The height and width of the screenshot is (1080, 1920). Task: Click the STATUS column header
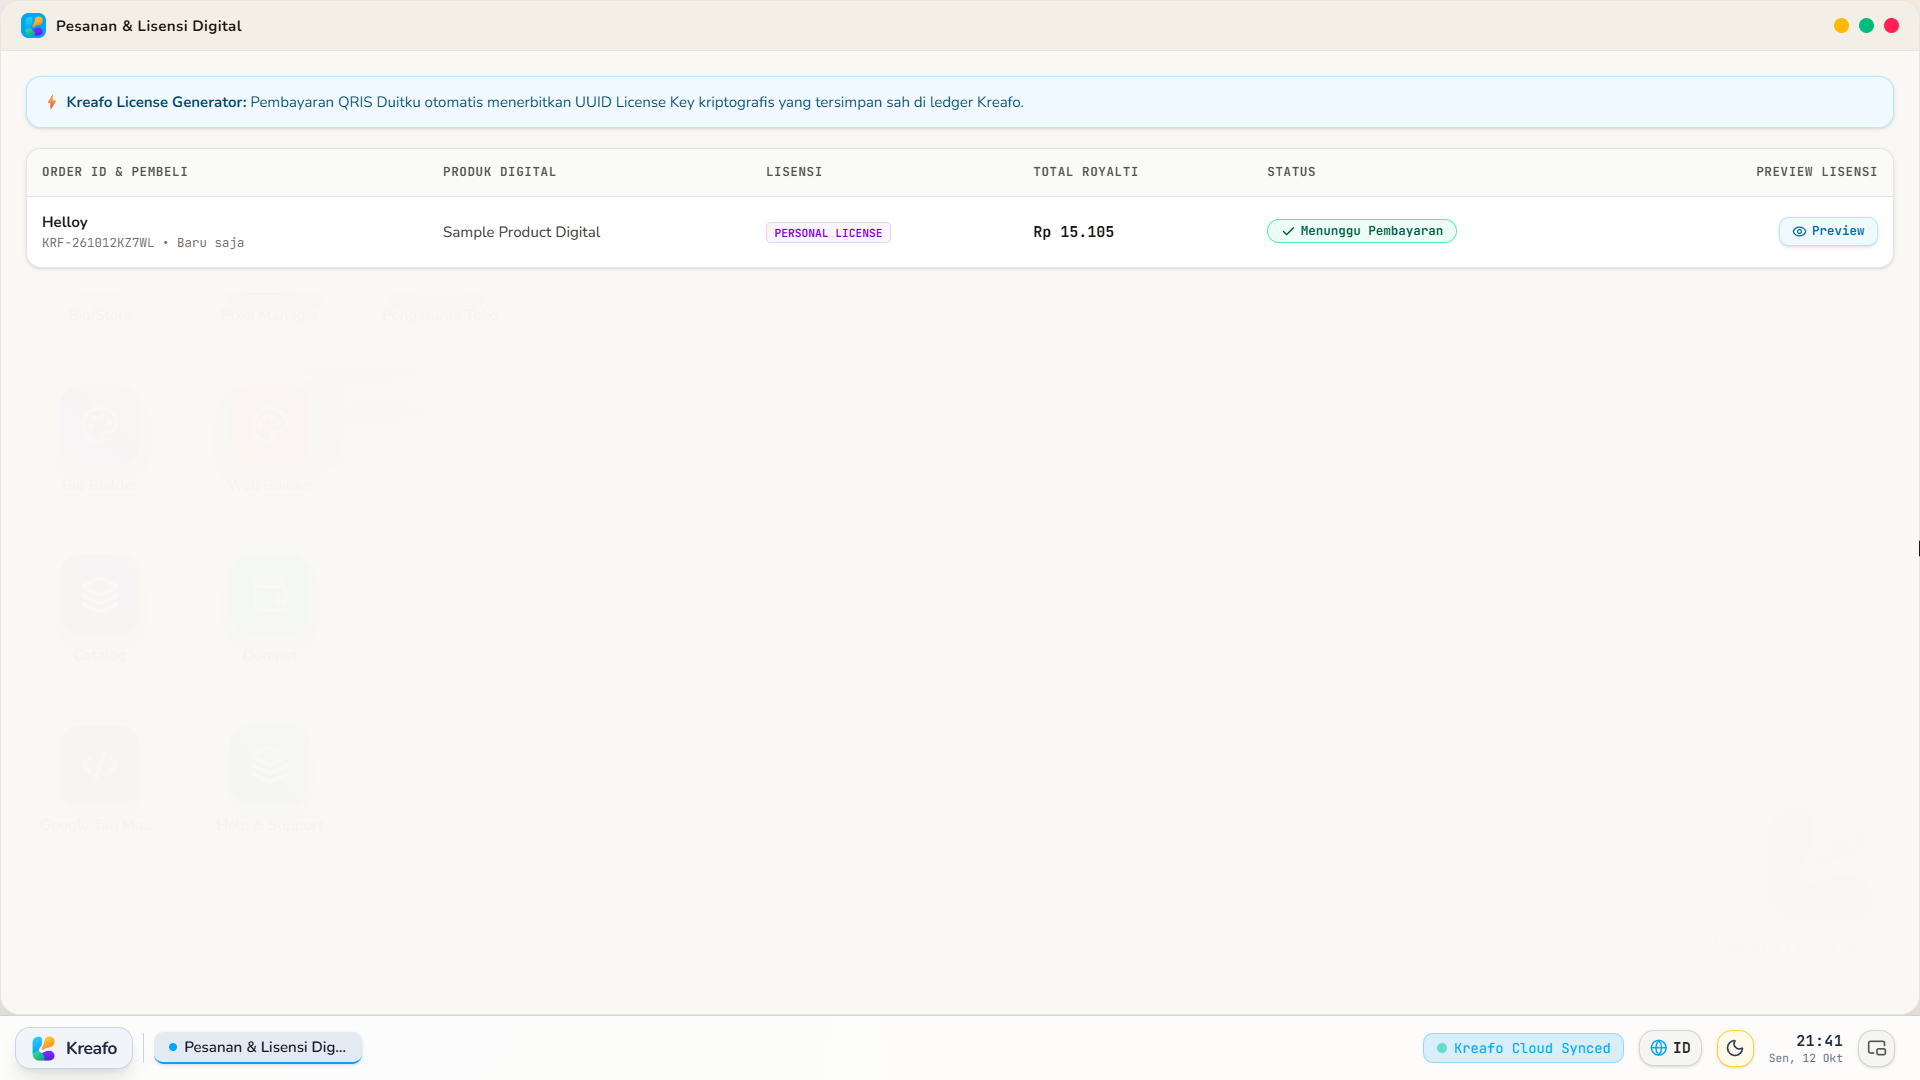(1291, 172)
